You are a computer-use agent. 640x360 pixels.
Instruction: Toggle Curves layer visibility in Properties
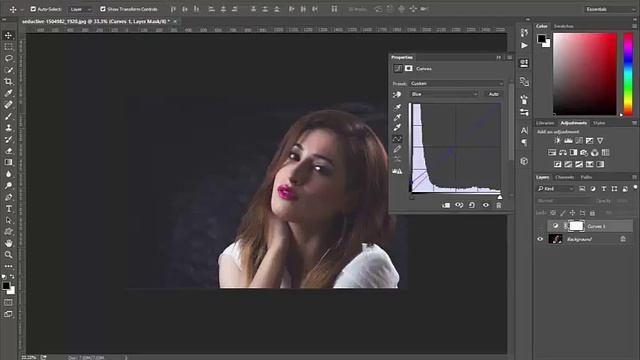(485, 205)
